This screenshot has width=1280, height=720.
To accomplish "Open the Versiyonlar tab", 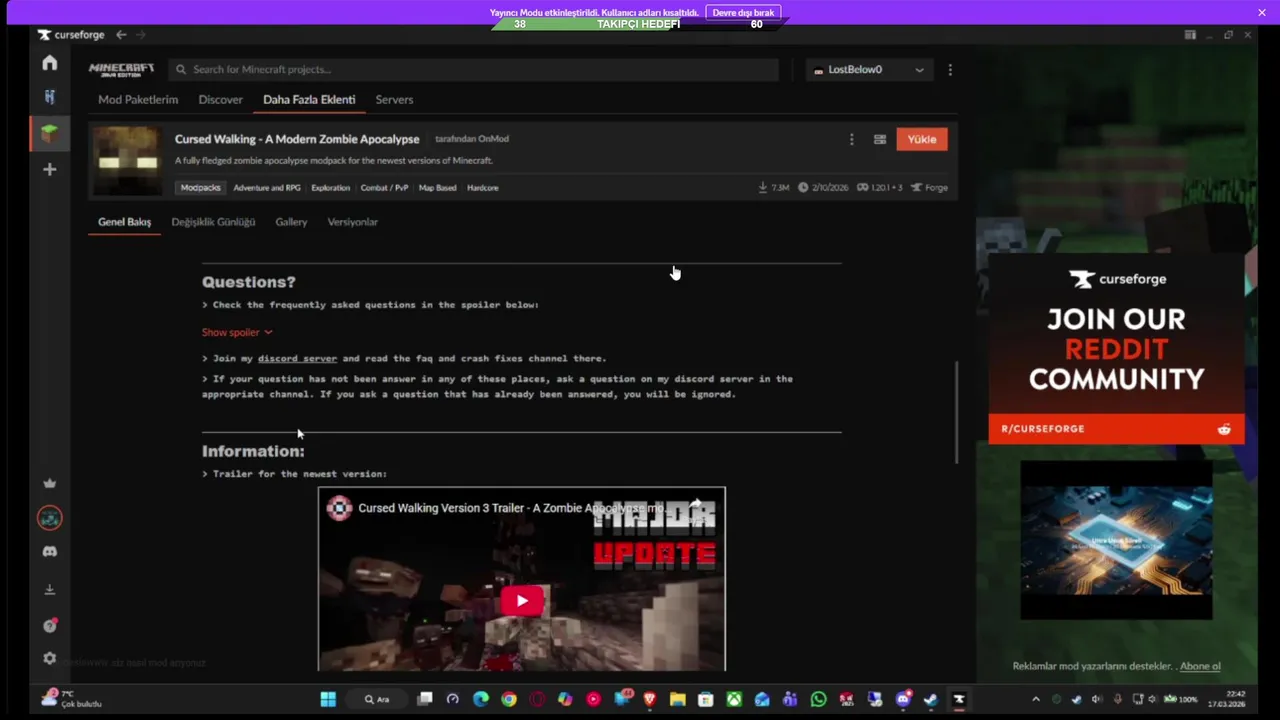I will [352, 222].
